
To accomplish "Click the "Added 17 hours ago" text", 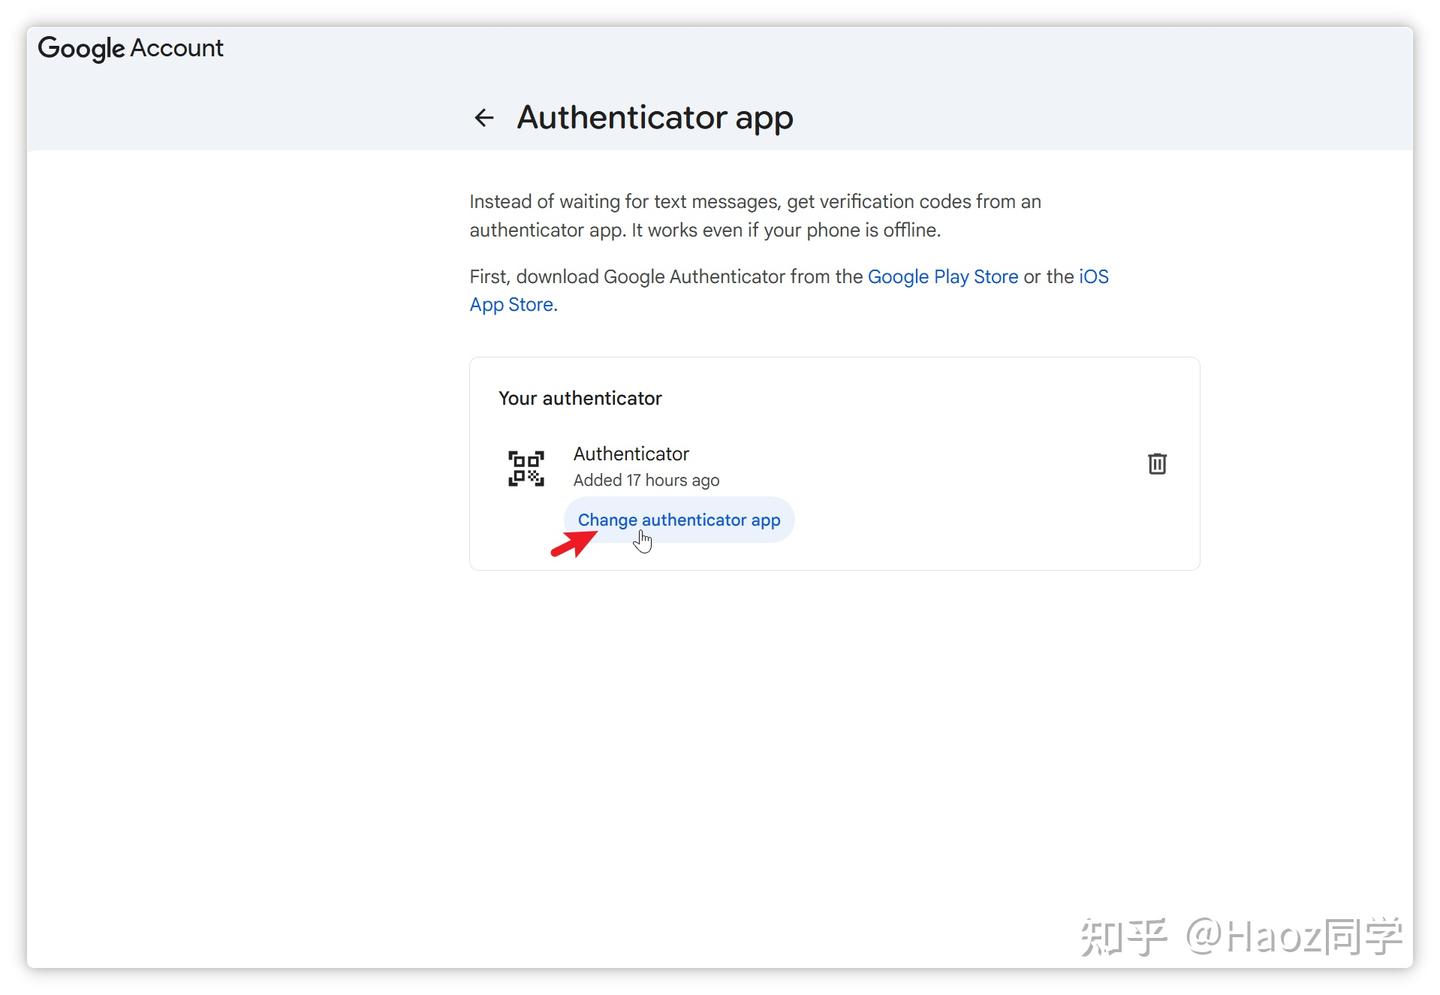I will coord(646,480).
